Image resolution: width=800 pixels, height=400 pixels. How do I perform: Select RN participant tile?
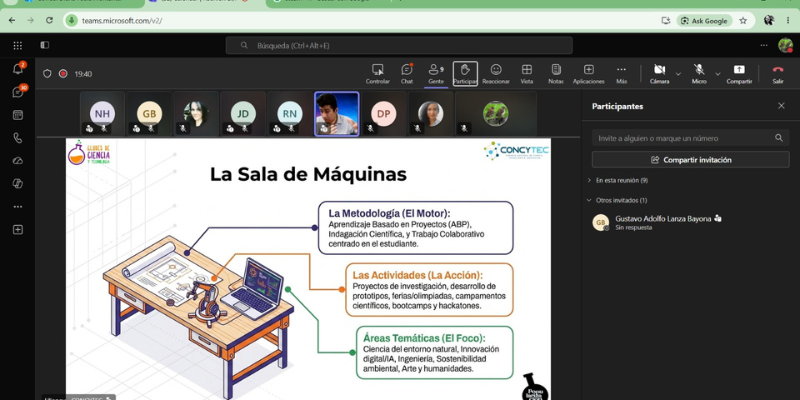click(290, 114)
